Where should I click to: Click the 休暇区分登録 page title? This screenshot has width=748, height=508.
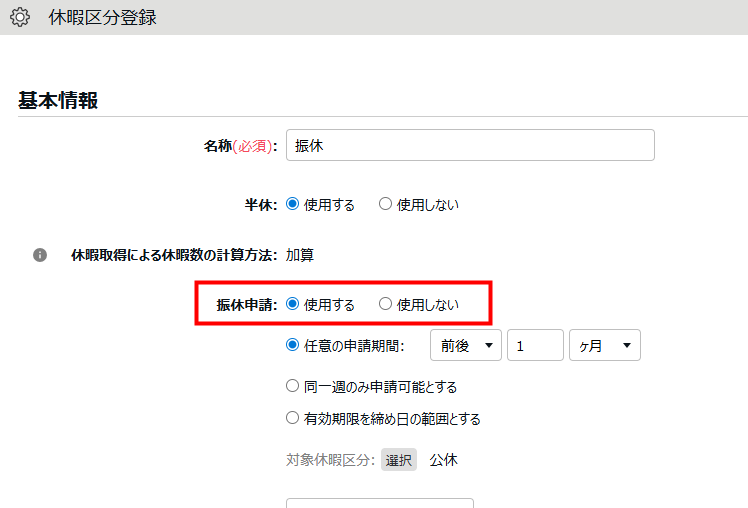coord(103,18)
